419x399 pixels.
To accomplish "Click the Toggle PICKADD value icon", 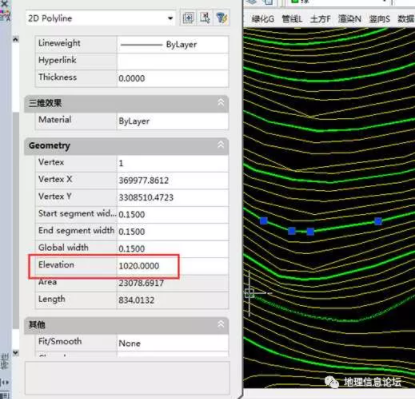I will click(x=188, y=18).
